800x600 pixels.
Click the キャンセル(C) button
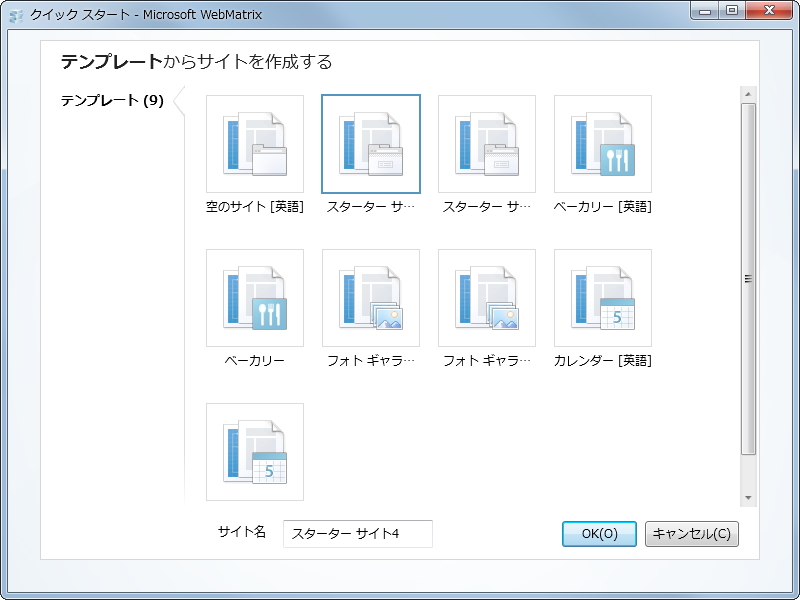click(691, 534)
